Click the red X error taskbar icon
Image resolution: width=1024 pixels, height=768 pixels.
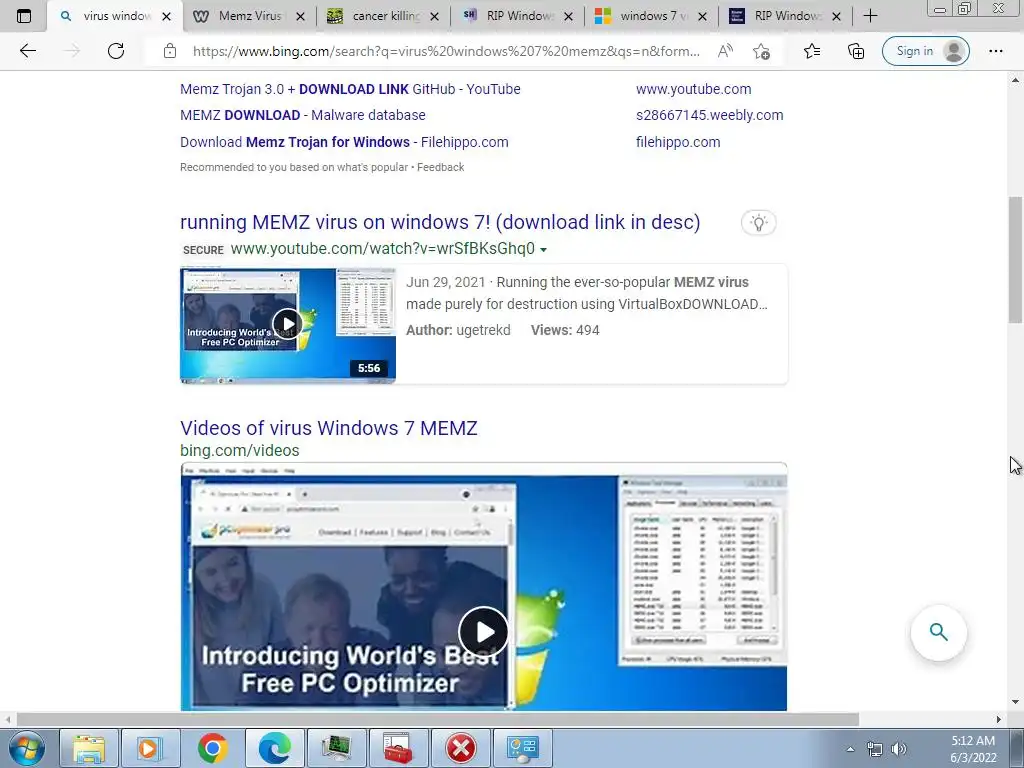[x=460, y=748]
